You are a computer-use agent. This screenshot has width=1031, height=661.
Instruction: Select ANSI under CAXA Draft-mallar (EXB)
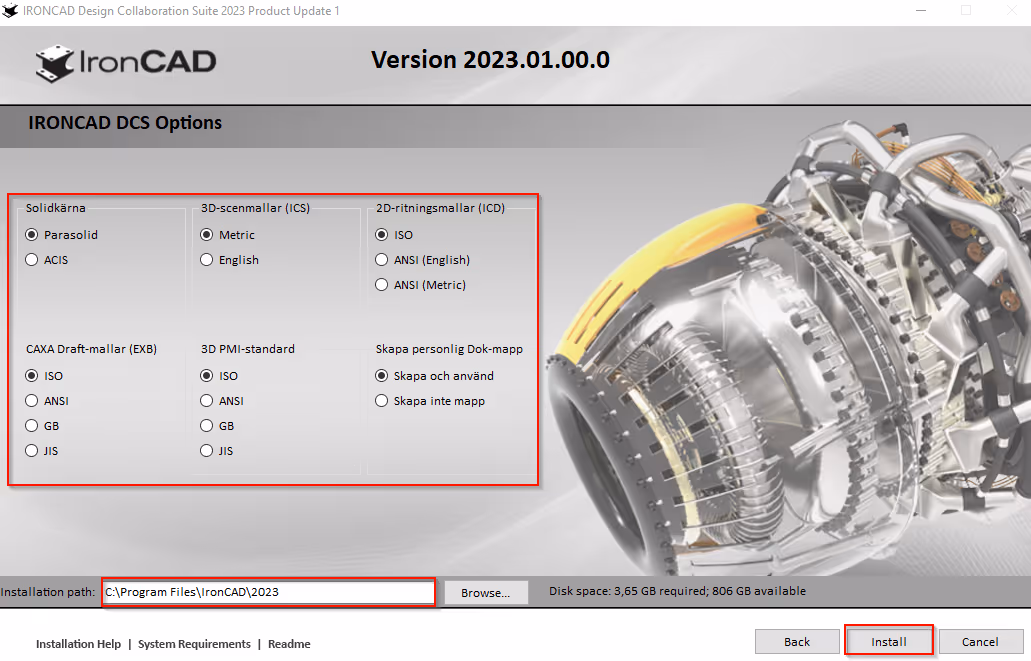tap(47, 401)
